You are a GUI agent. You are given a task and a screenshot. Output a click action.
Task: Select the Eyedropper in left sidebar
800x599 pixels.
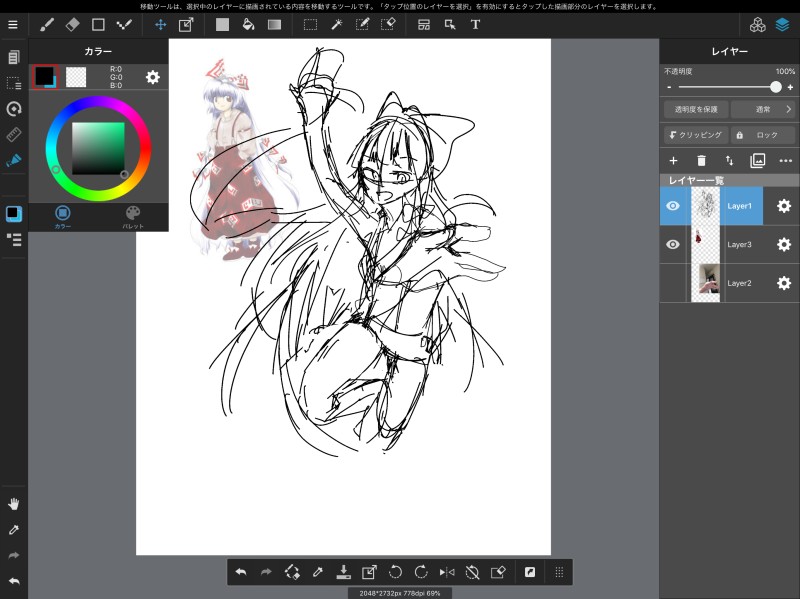tap(14, 530)
